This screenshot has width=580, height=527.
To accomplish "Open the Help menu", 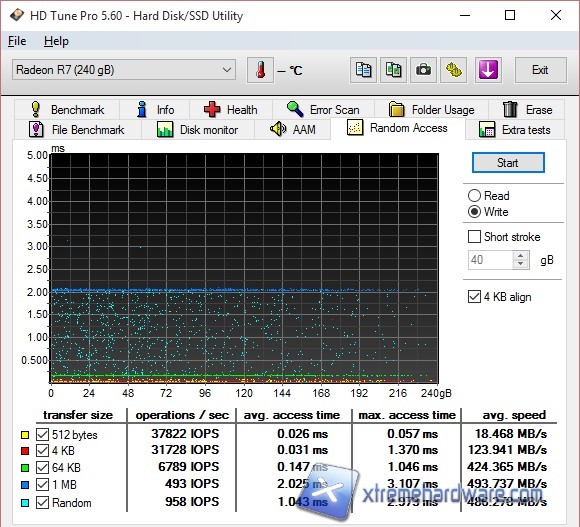I will [56, 41].
